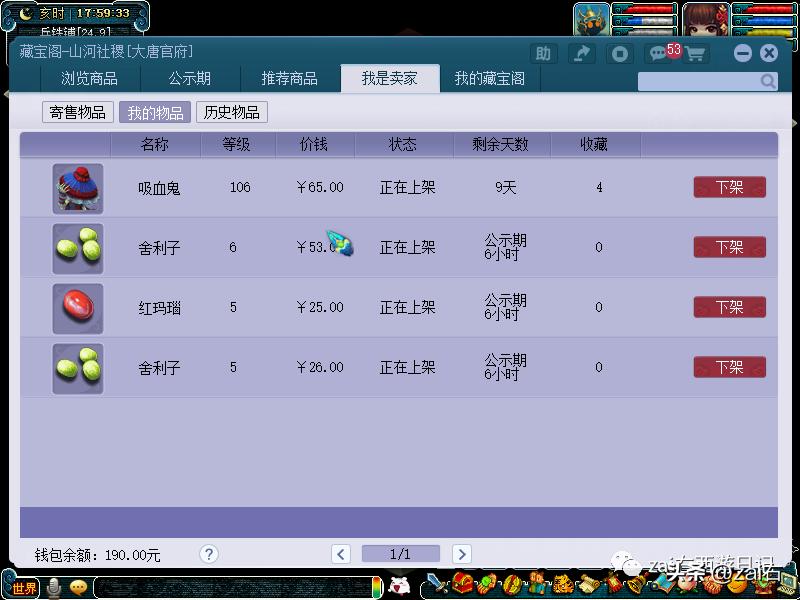
Task: Click the 红玛瑙 item thumbnail
Action: point(78,309)
